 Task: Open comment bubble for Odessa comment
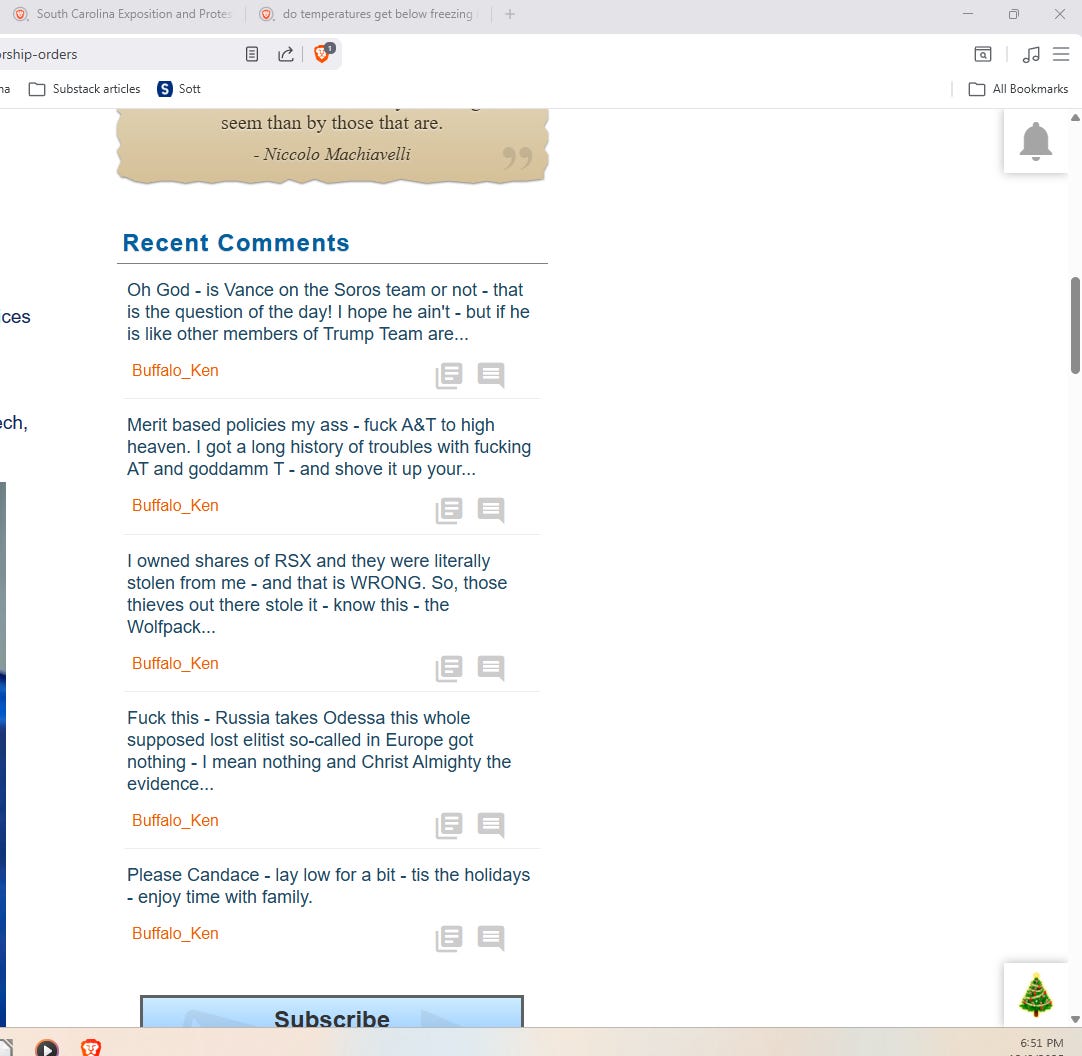click(x=491, y=825)
